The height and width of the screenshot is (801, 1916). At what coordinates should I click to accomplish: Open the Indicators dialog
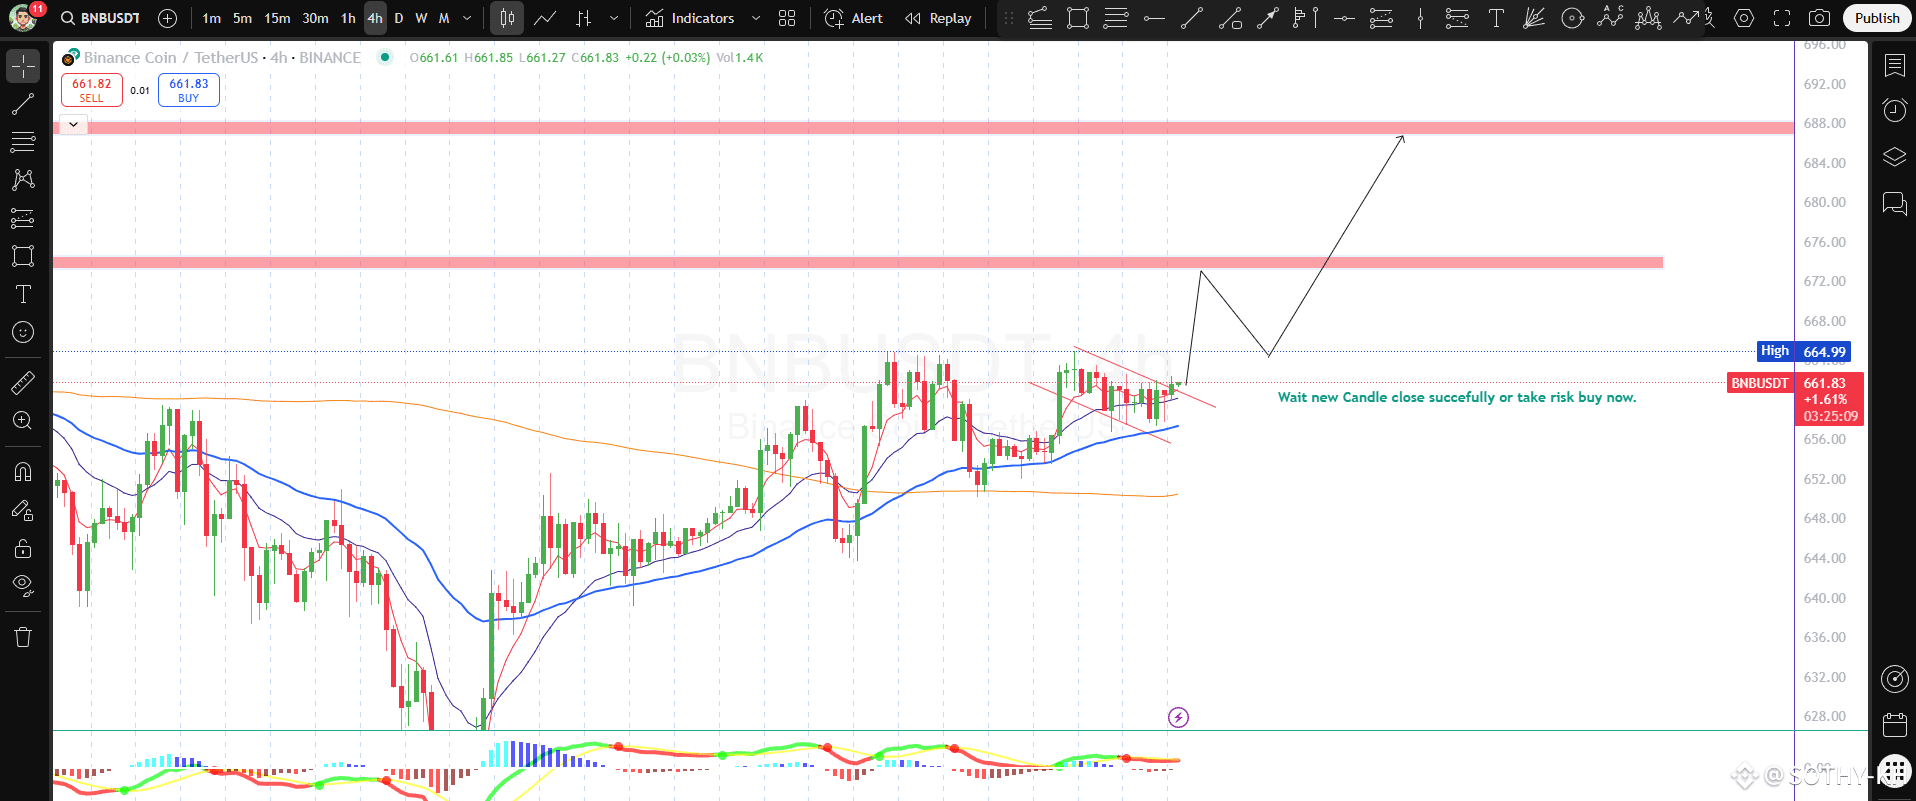[690, 18]
